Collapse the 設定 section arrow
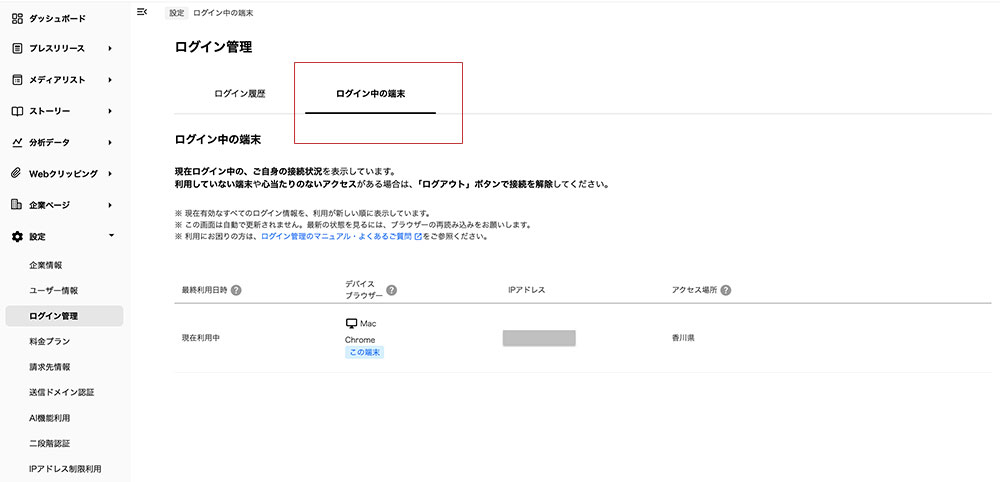 (x=110, y=235)
